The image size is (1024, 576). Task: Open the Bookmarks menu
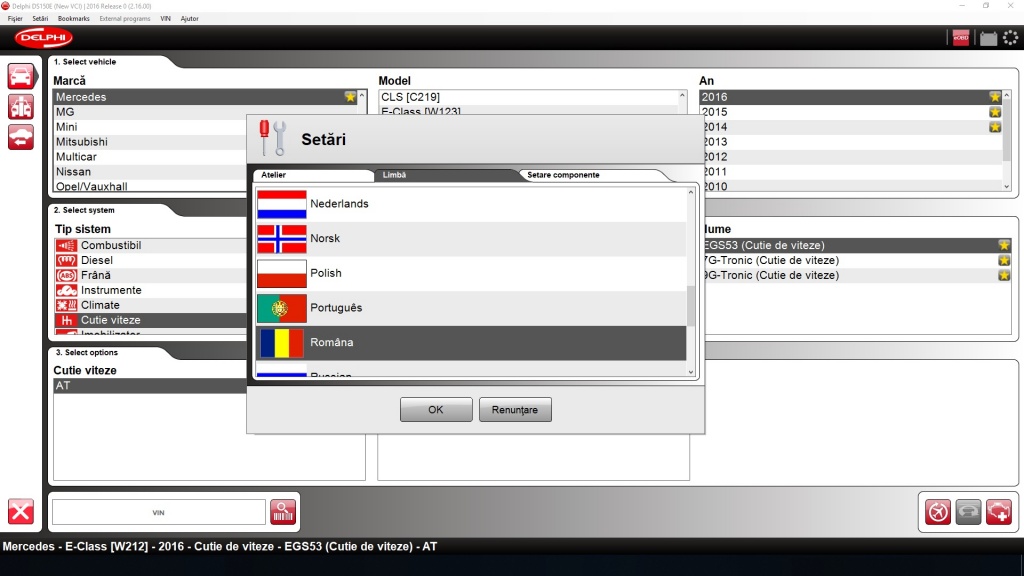point(74,19)
